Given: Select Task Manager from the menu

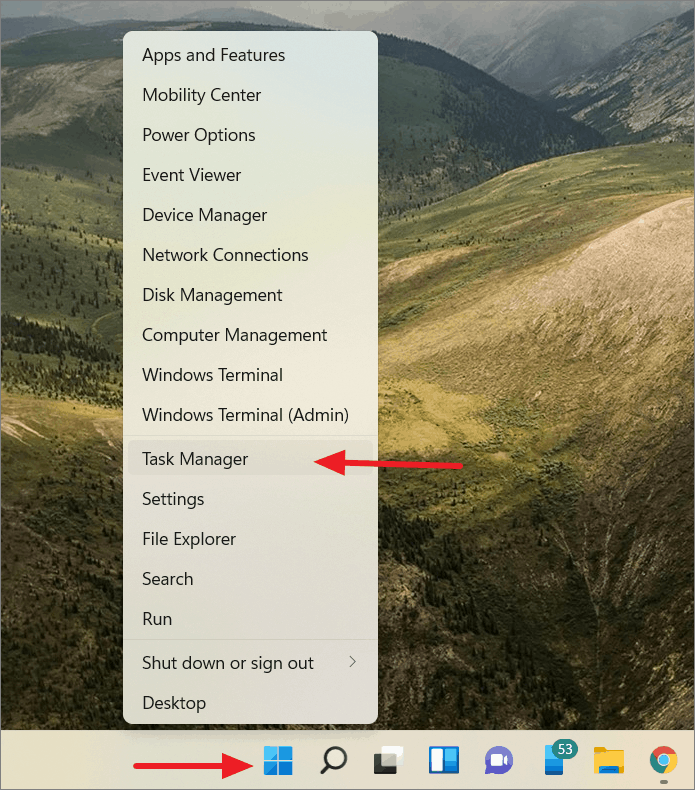Looking at the screenshot, I should 250,458.
